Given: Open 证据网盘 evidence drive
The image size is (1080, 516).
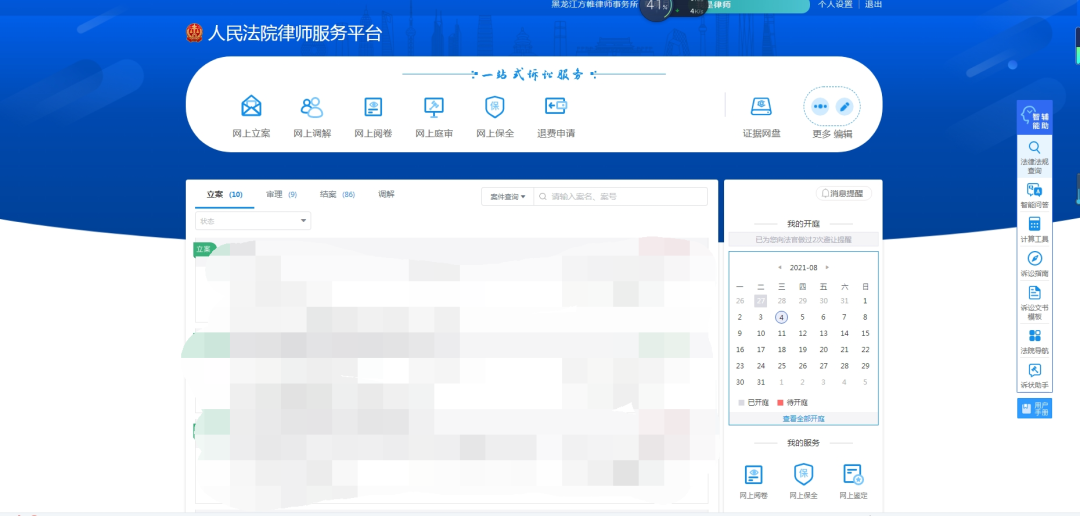Looking at the screenshot, I should click(x=761, y=117).
